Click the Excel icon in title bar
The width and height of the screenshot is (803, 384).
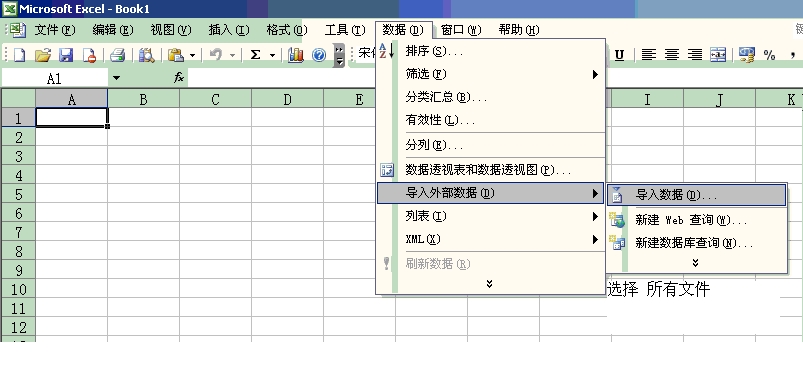(x=9, y=9)
